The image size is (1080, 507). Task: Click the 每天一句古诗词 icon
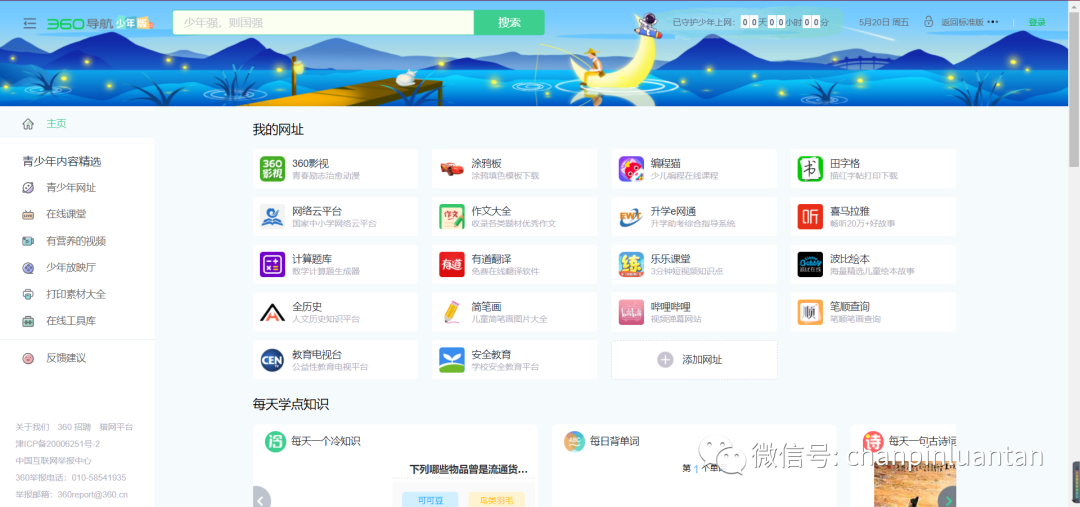(x=873, y=442)
